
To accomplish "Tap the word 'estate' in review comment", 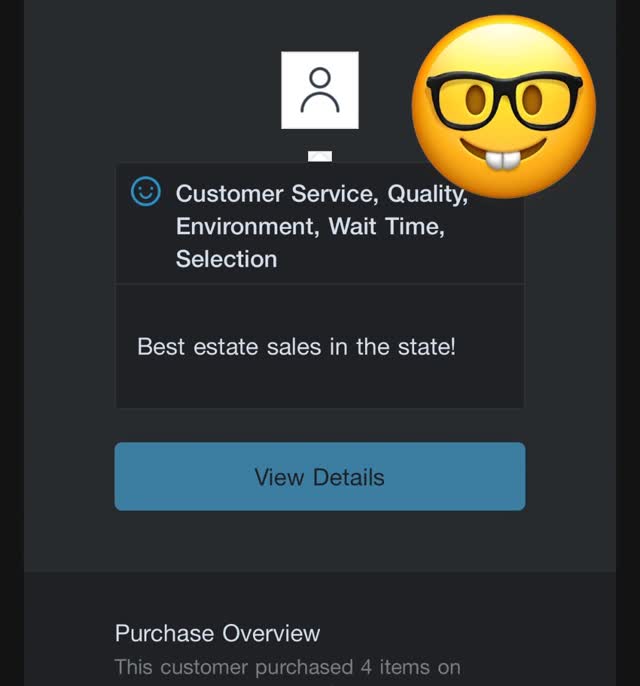I will 226,347.
